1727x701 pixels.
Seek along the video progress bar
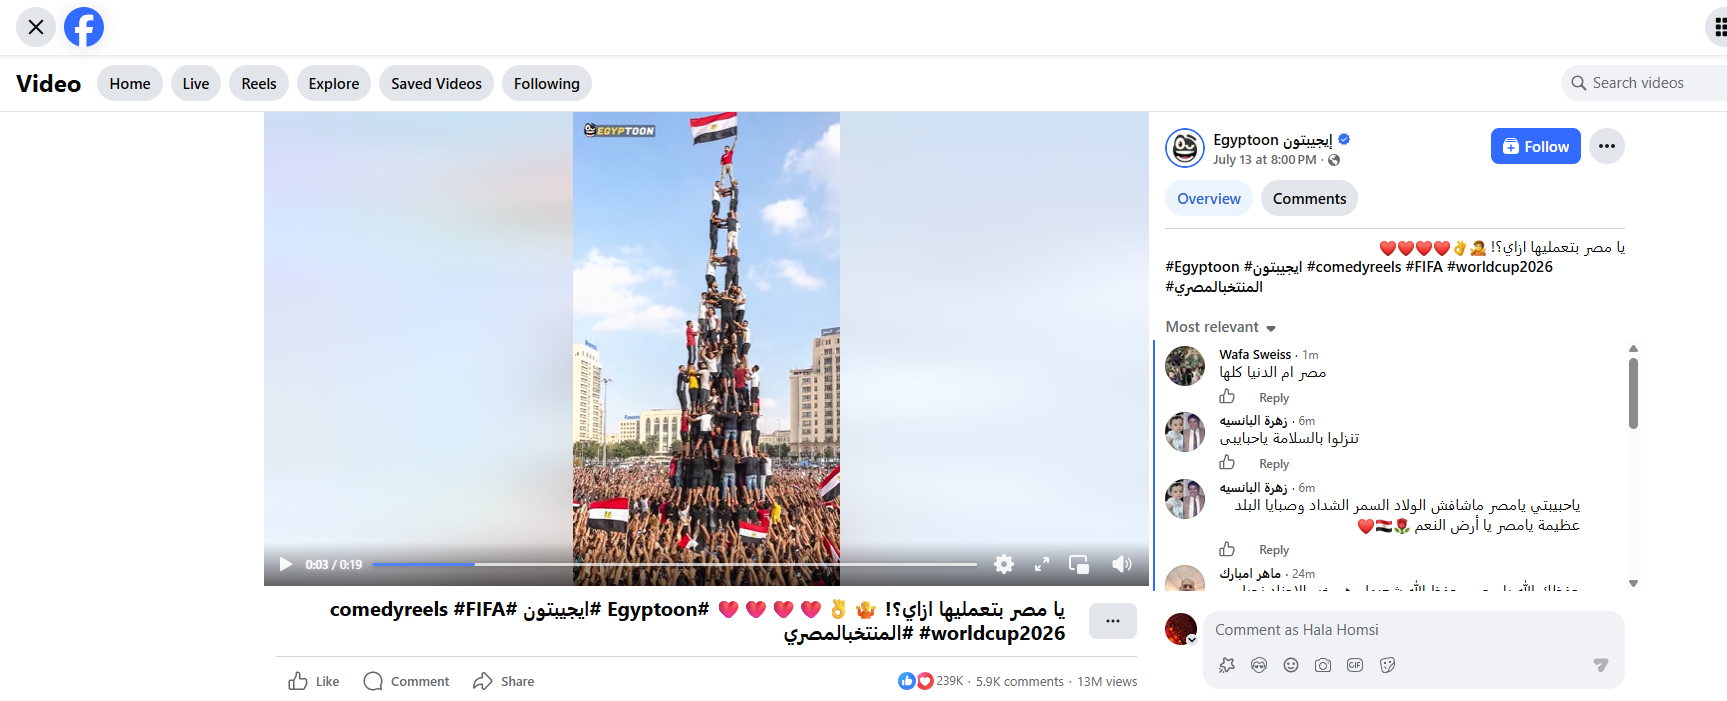675,564
